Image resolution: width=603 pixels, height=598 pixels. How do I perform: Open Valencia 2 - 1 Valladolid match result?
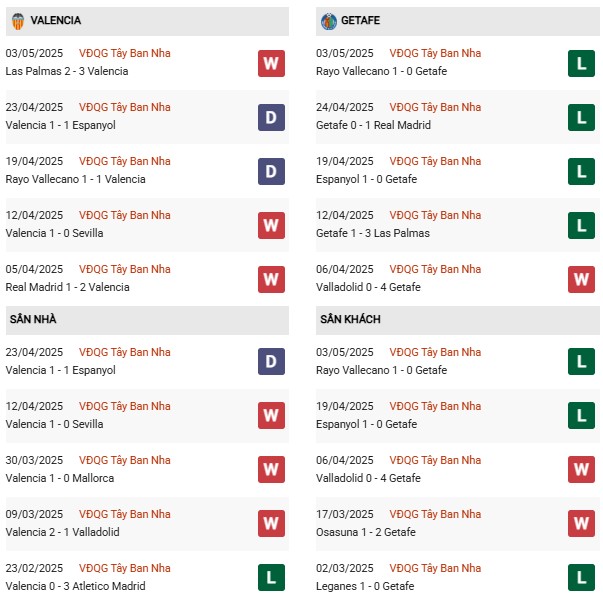(x=62, y=532)
